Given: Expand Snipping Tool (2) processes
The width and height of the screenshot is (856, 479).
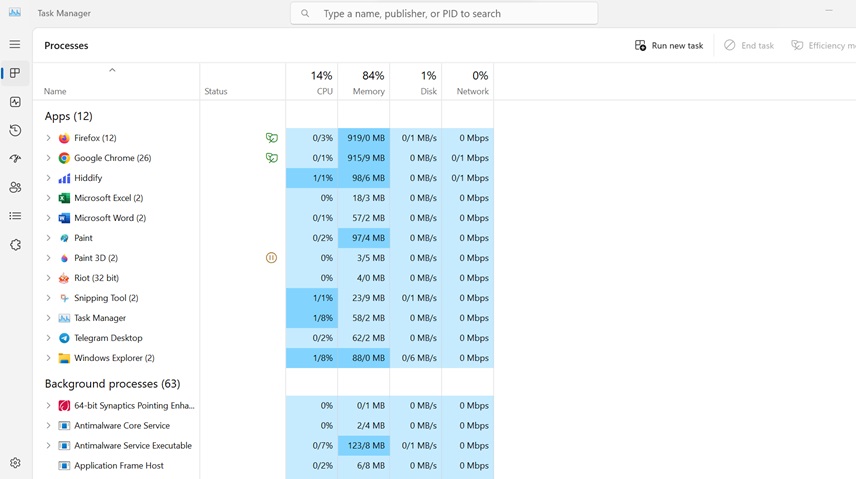Looking at the screenshot, I should tap(48, 298).
